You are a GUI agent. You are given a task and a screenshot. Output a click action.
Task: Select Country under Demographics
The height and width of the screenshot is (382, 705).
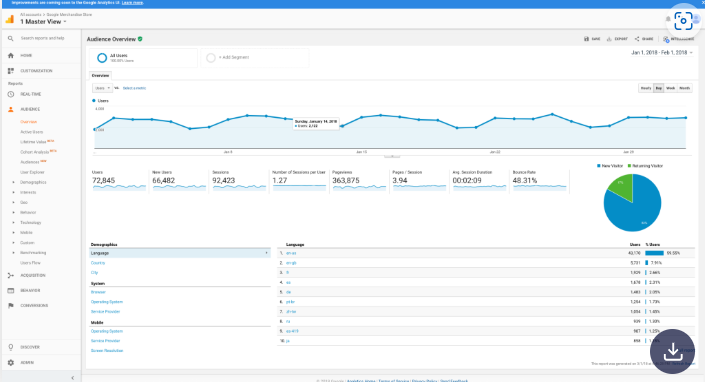(98, 263)
